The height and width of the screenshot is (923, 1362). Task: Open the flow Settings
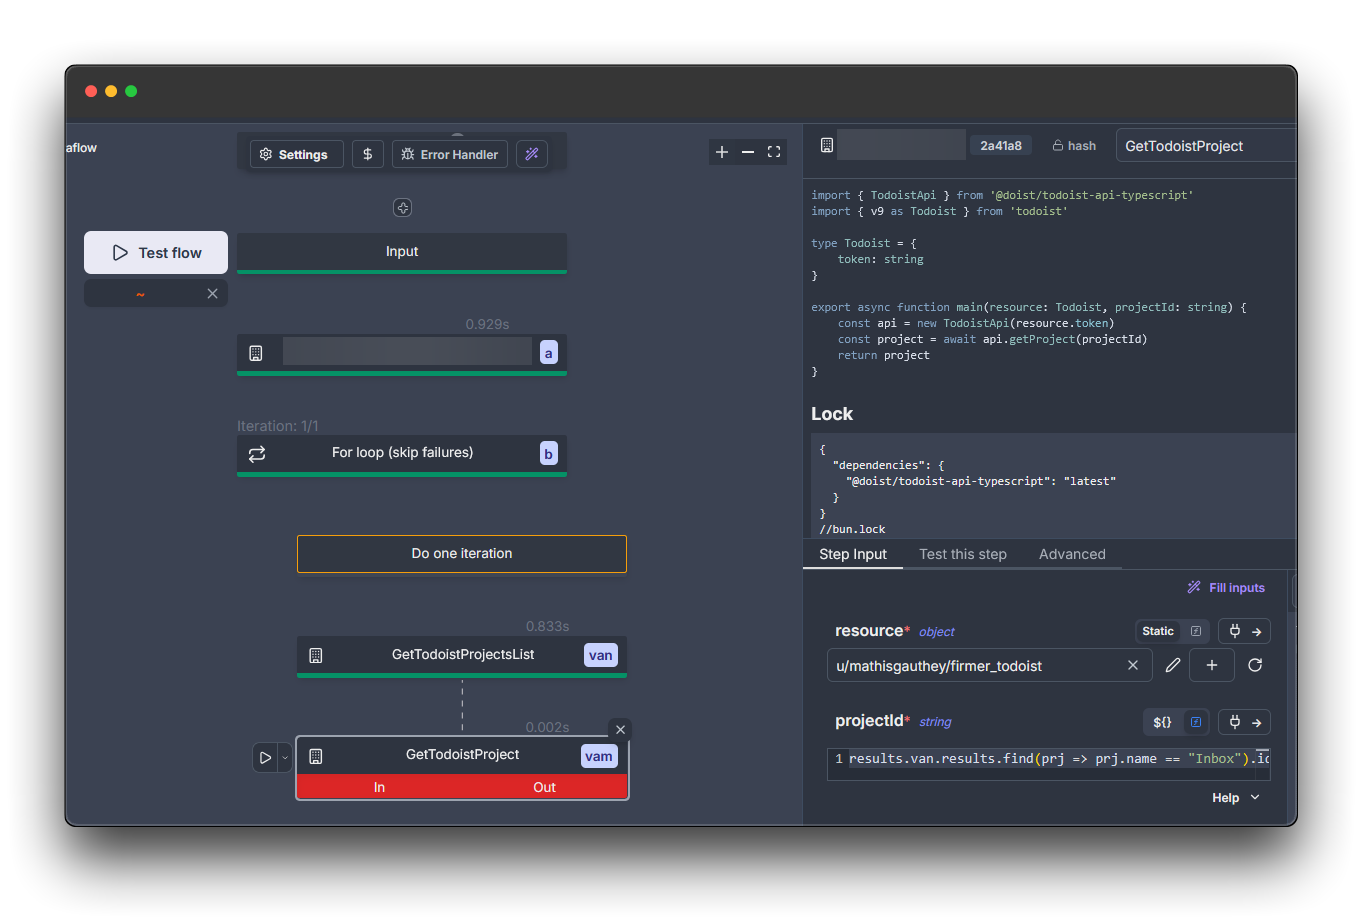pyautogui.click(x=296, y=154)
